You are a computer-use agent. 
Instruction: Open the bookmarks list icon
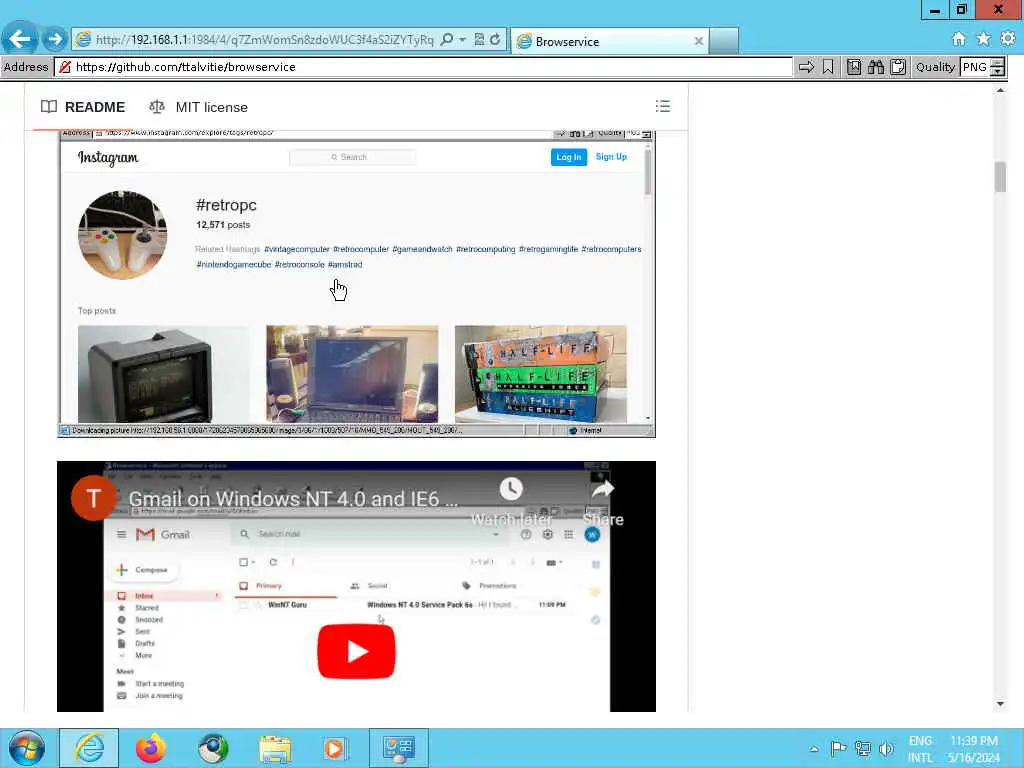pyautogui.click(x=854, y=67)
